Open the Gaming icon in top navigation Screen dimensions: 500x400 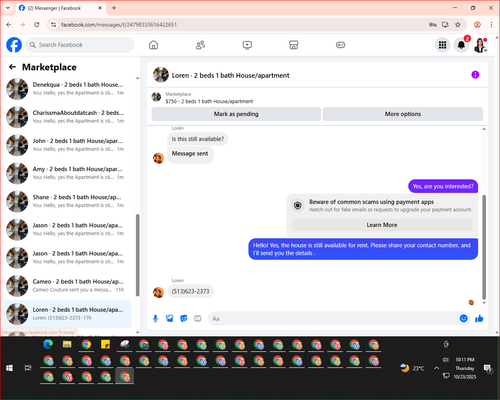coord(340,45)
